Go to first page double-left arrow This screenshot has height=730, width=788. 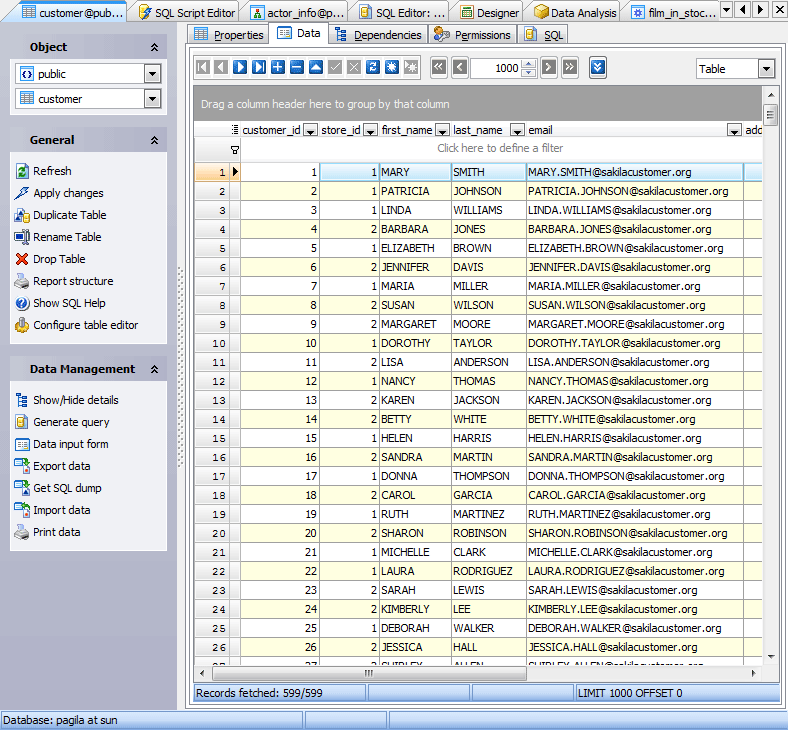(x=439, y=67)
